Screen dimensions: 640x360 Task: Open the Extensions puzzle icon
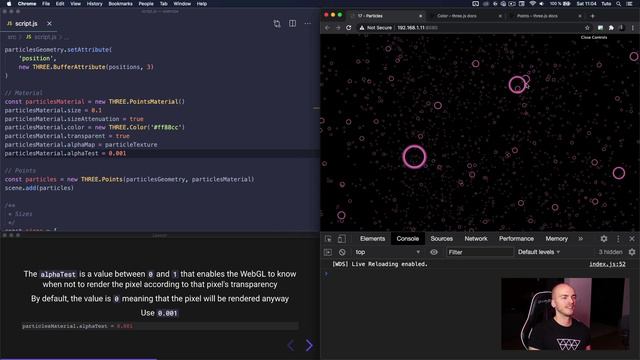click(x=611, y=28)
